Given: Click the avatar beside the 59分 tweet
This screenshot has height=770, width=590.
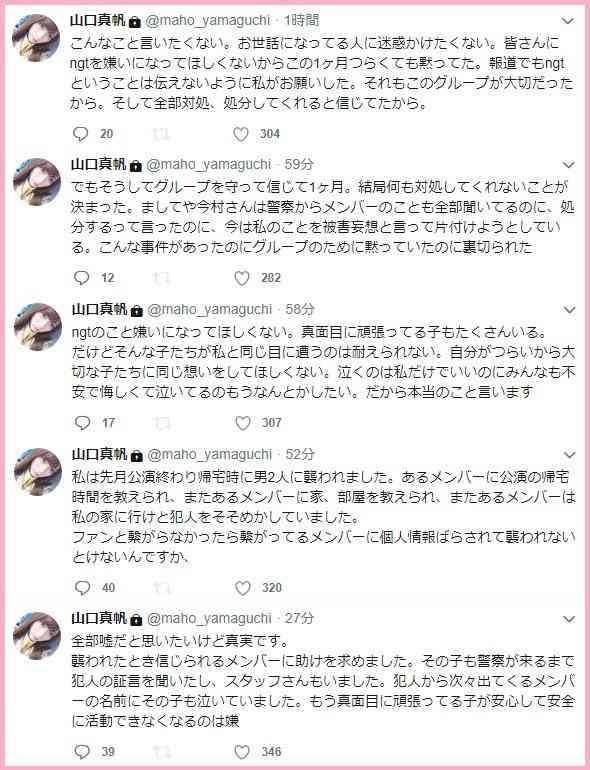Looking at the screenshot, I should (37, 182).
